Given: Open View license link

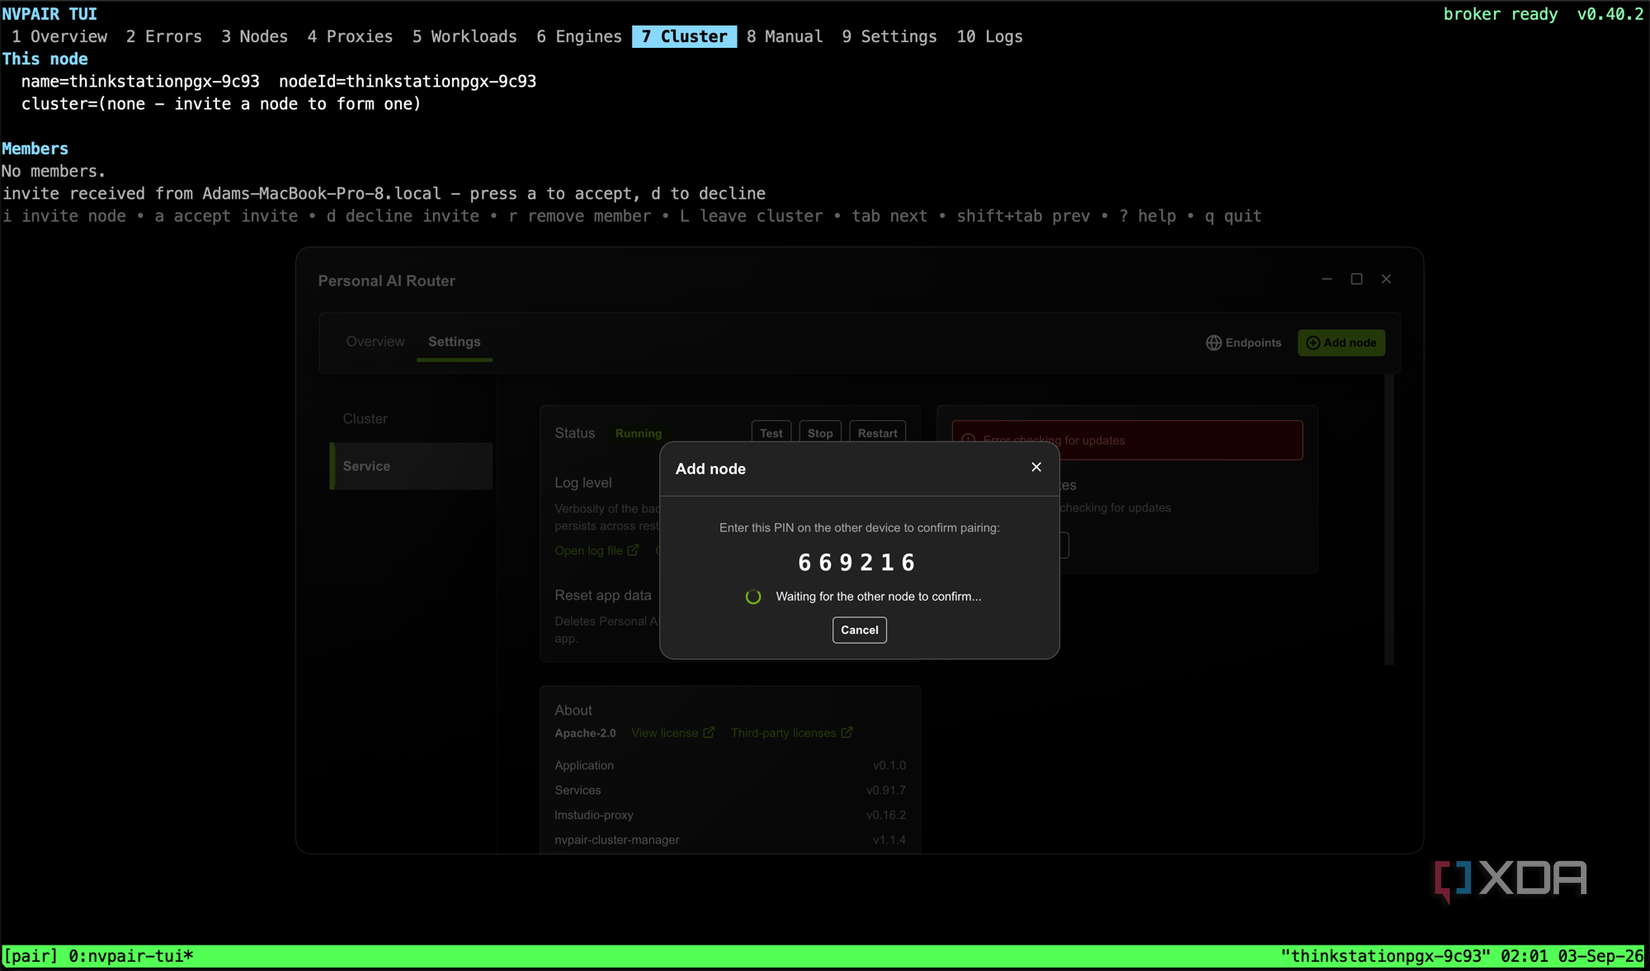Looking at the screenshot, I should (673, 733).
